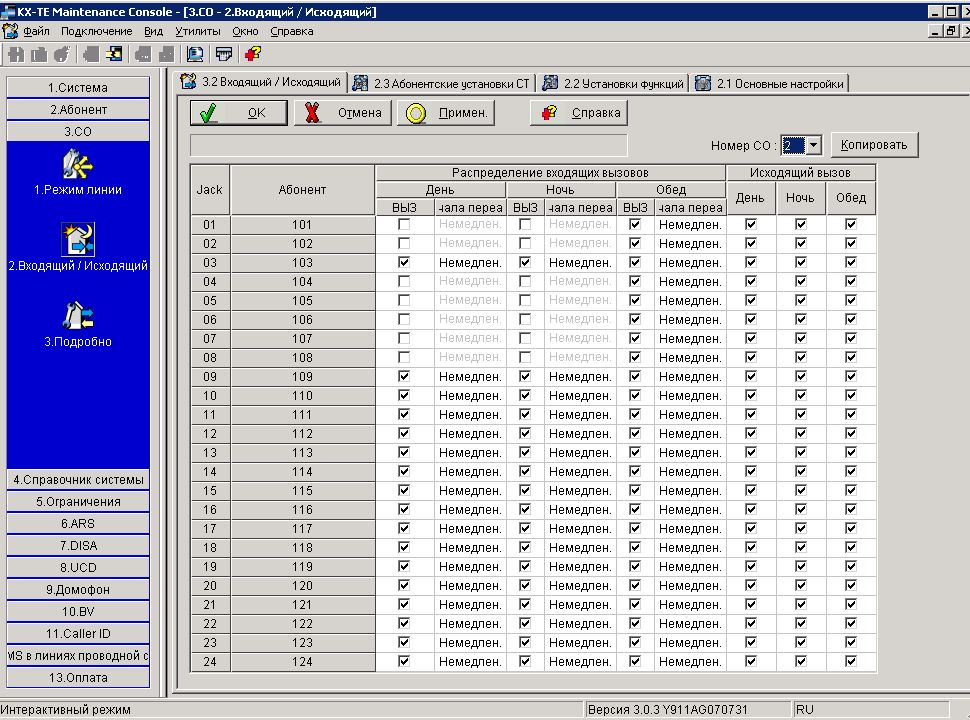Open the 3.Подробно sidebar icon
The width and height of the screenshot is (970, 720).
(78, 315)
